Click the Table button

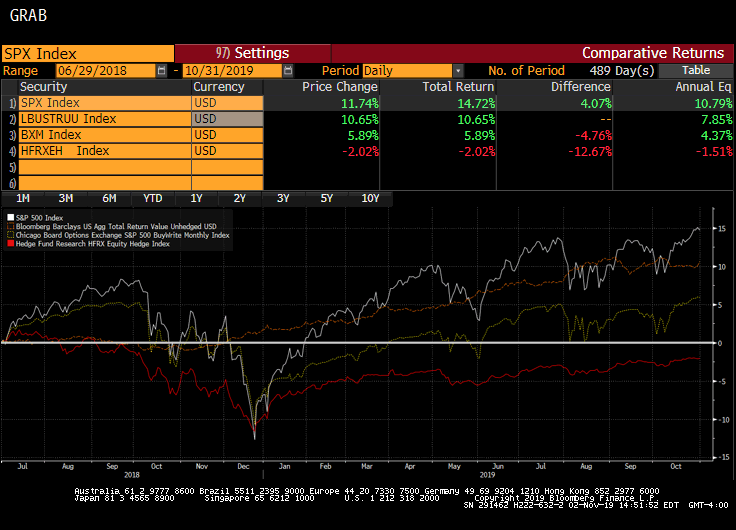pos(696,70)
